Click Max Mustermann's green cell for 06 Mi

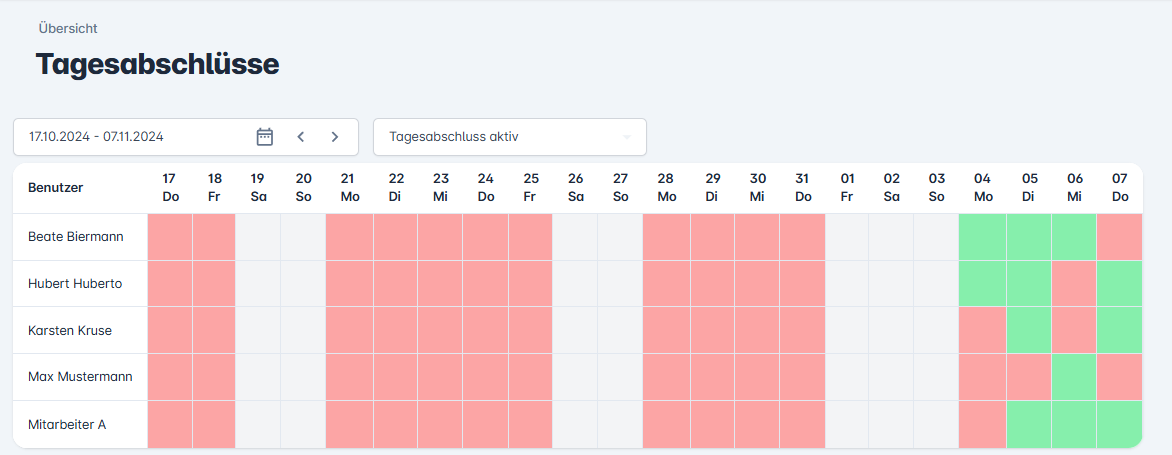click(1074, 377)
